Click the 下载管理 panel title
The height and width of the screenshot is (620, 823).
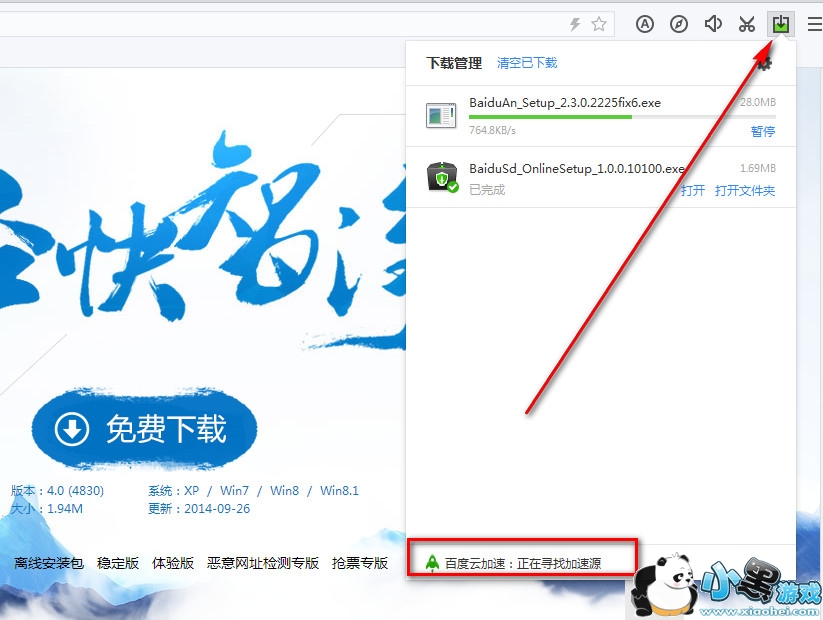[x=454, y=63]
